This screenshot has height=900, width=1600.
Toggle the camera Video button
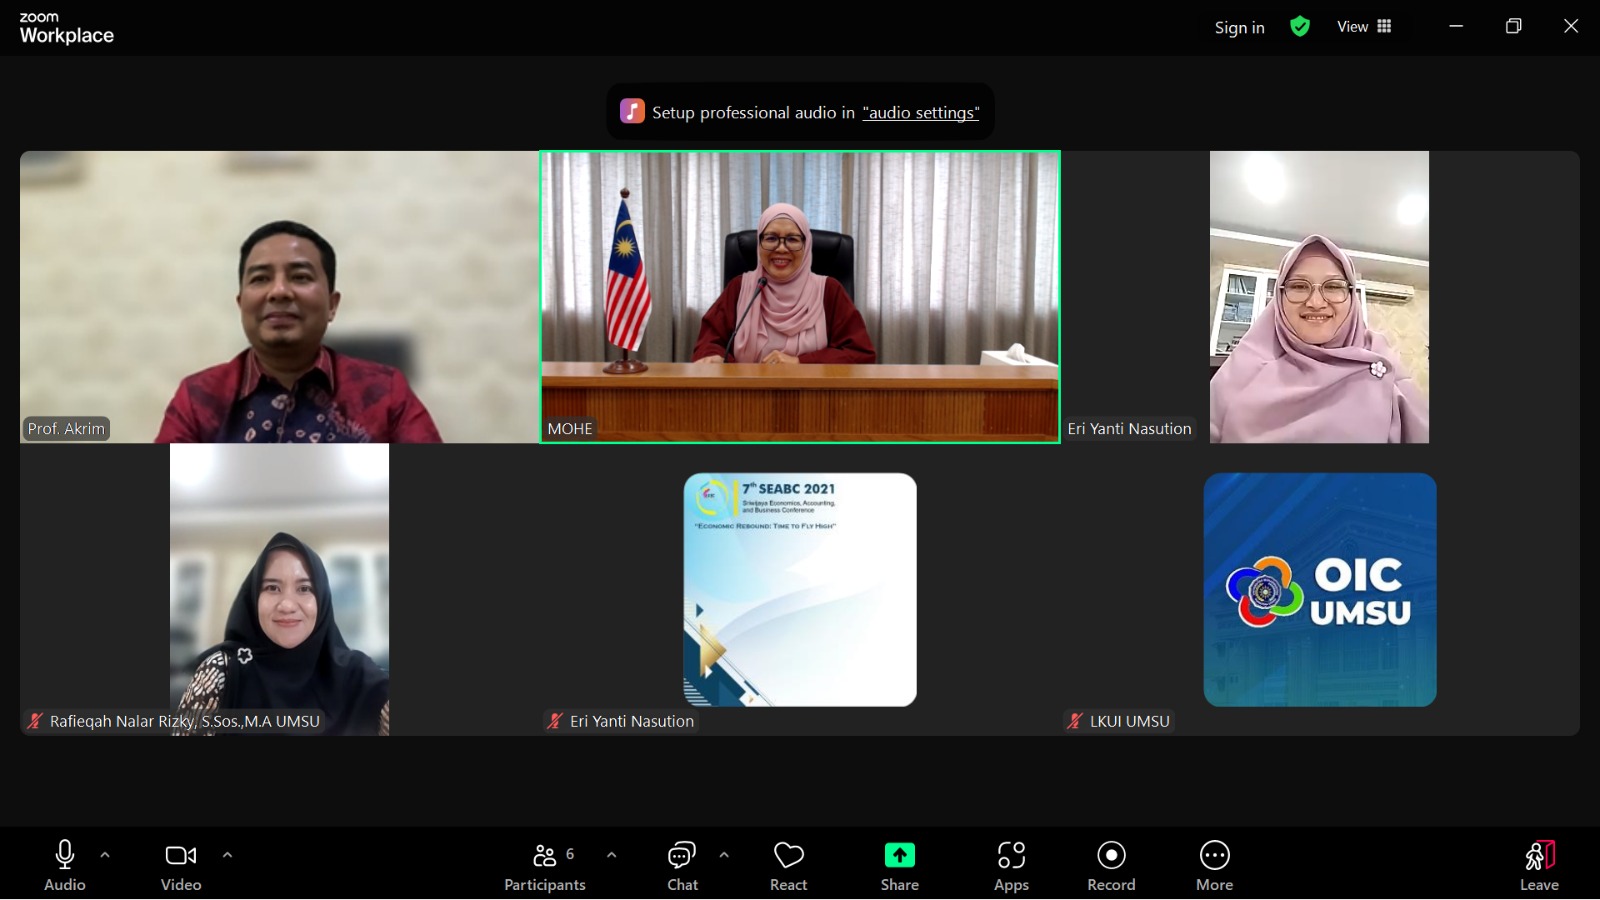[x=181, y=856]
